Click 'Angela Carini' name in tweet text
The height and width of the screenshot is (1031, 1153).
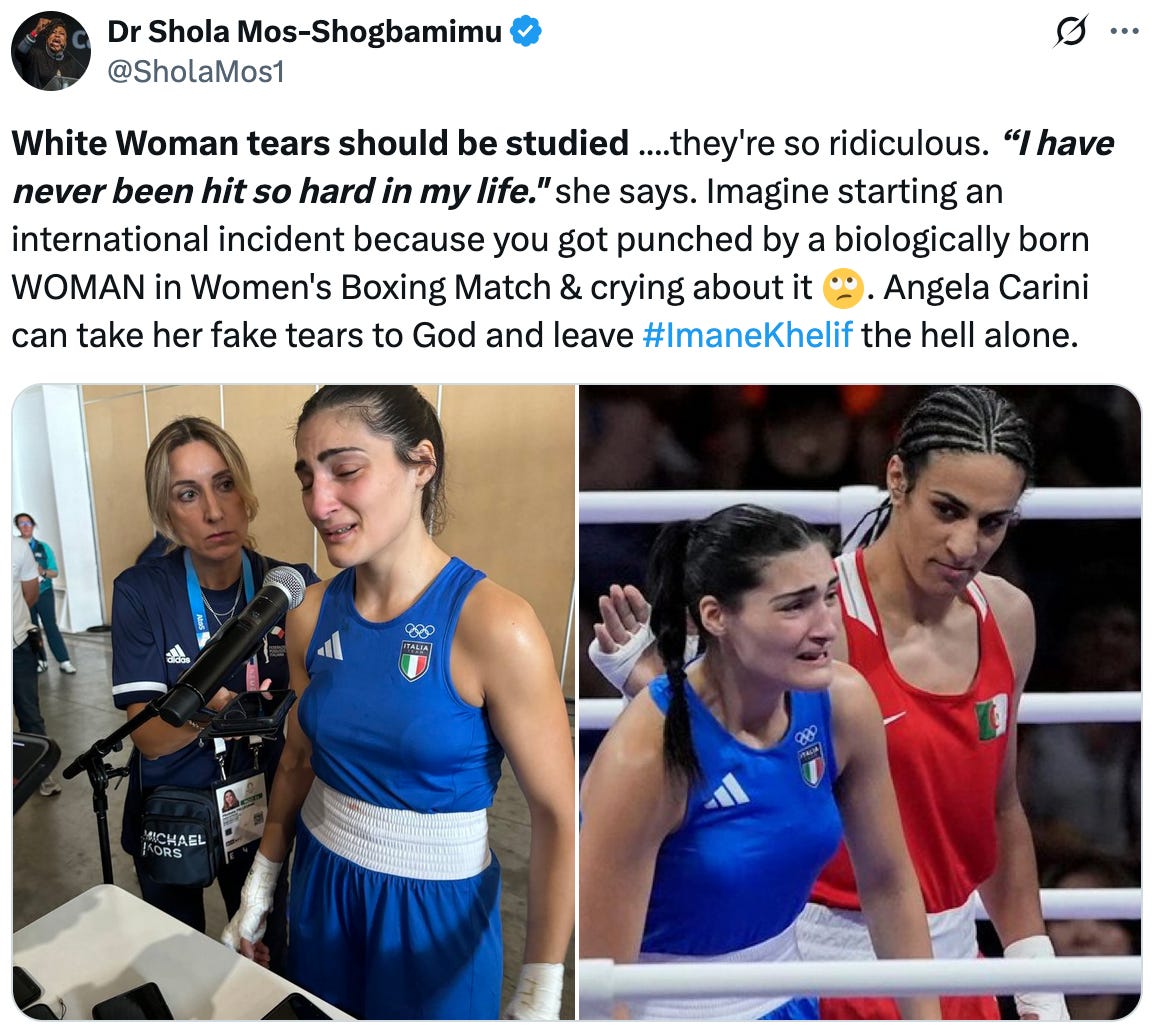click(985, 288)
